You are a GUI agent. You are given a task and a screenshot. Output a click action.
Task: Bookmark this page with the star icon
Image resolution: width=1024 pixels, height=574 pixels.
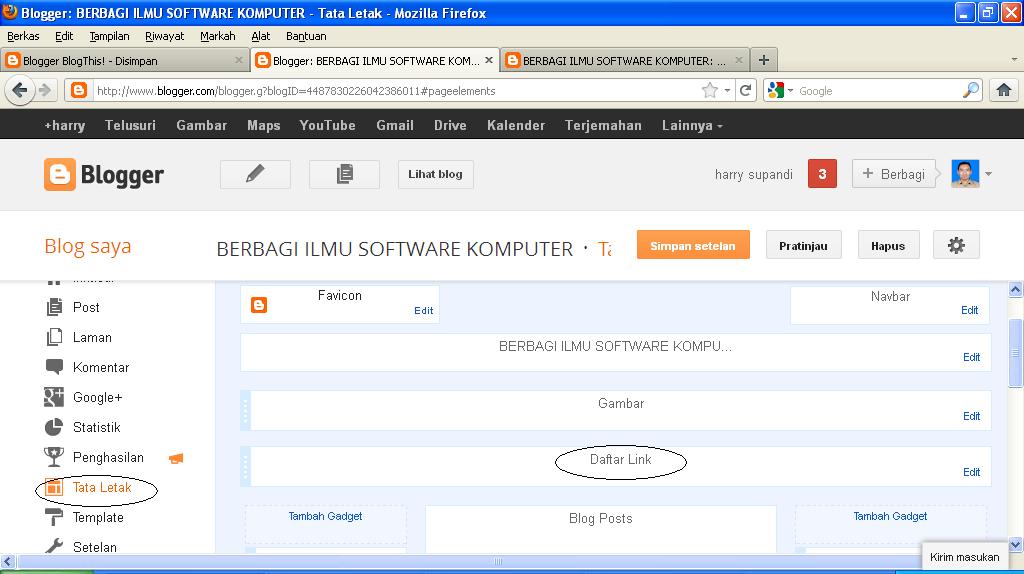(710, 90)
